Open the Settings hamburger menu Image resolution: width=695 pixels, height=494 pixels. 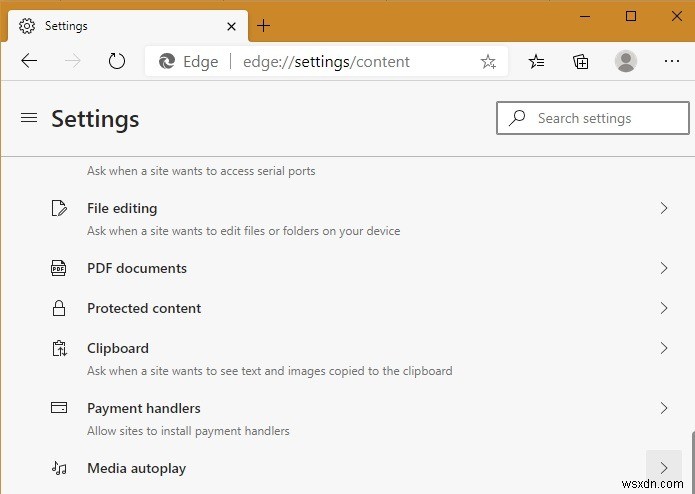tap(29, 118)
